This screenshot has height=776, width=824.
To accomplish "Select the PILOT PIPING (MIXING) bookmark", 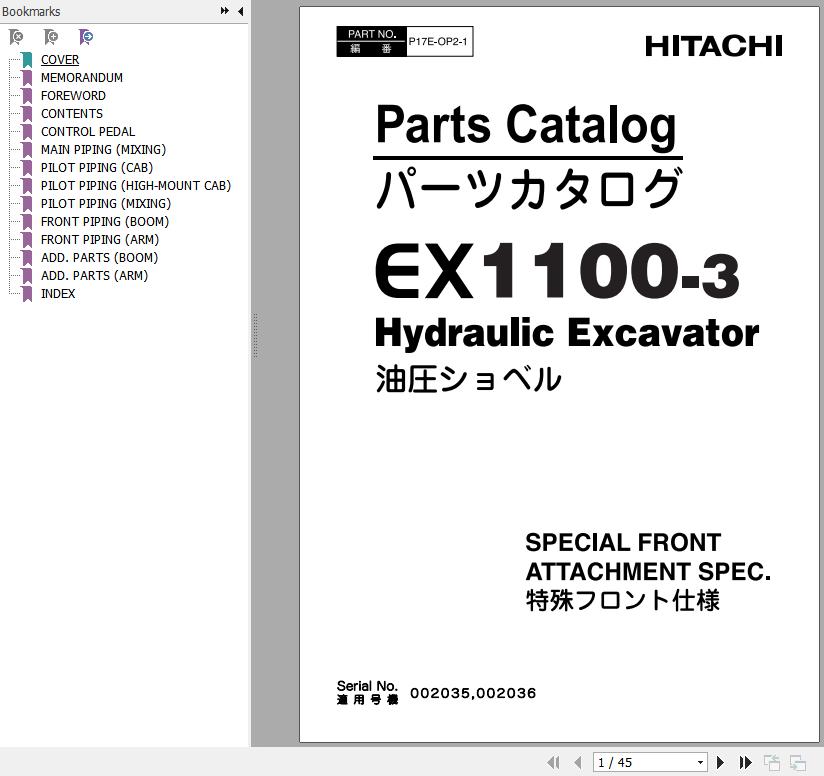I will 106,203.
